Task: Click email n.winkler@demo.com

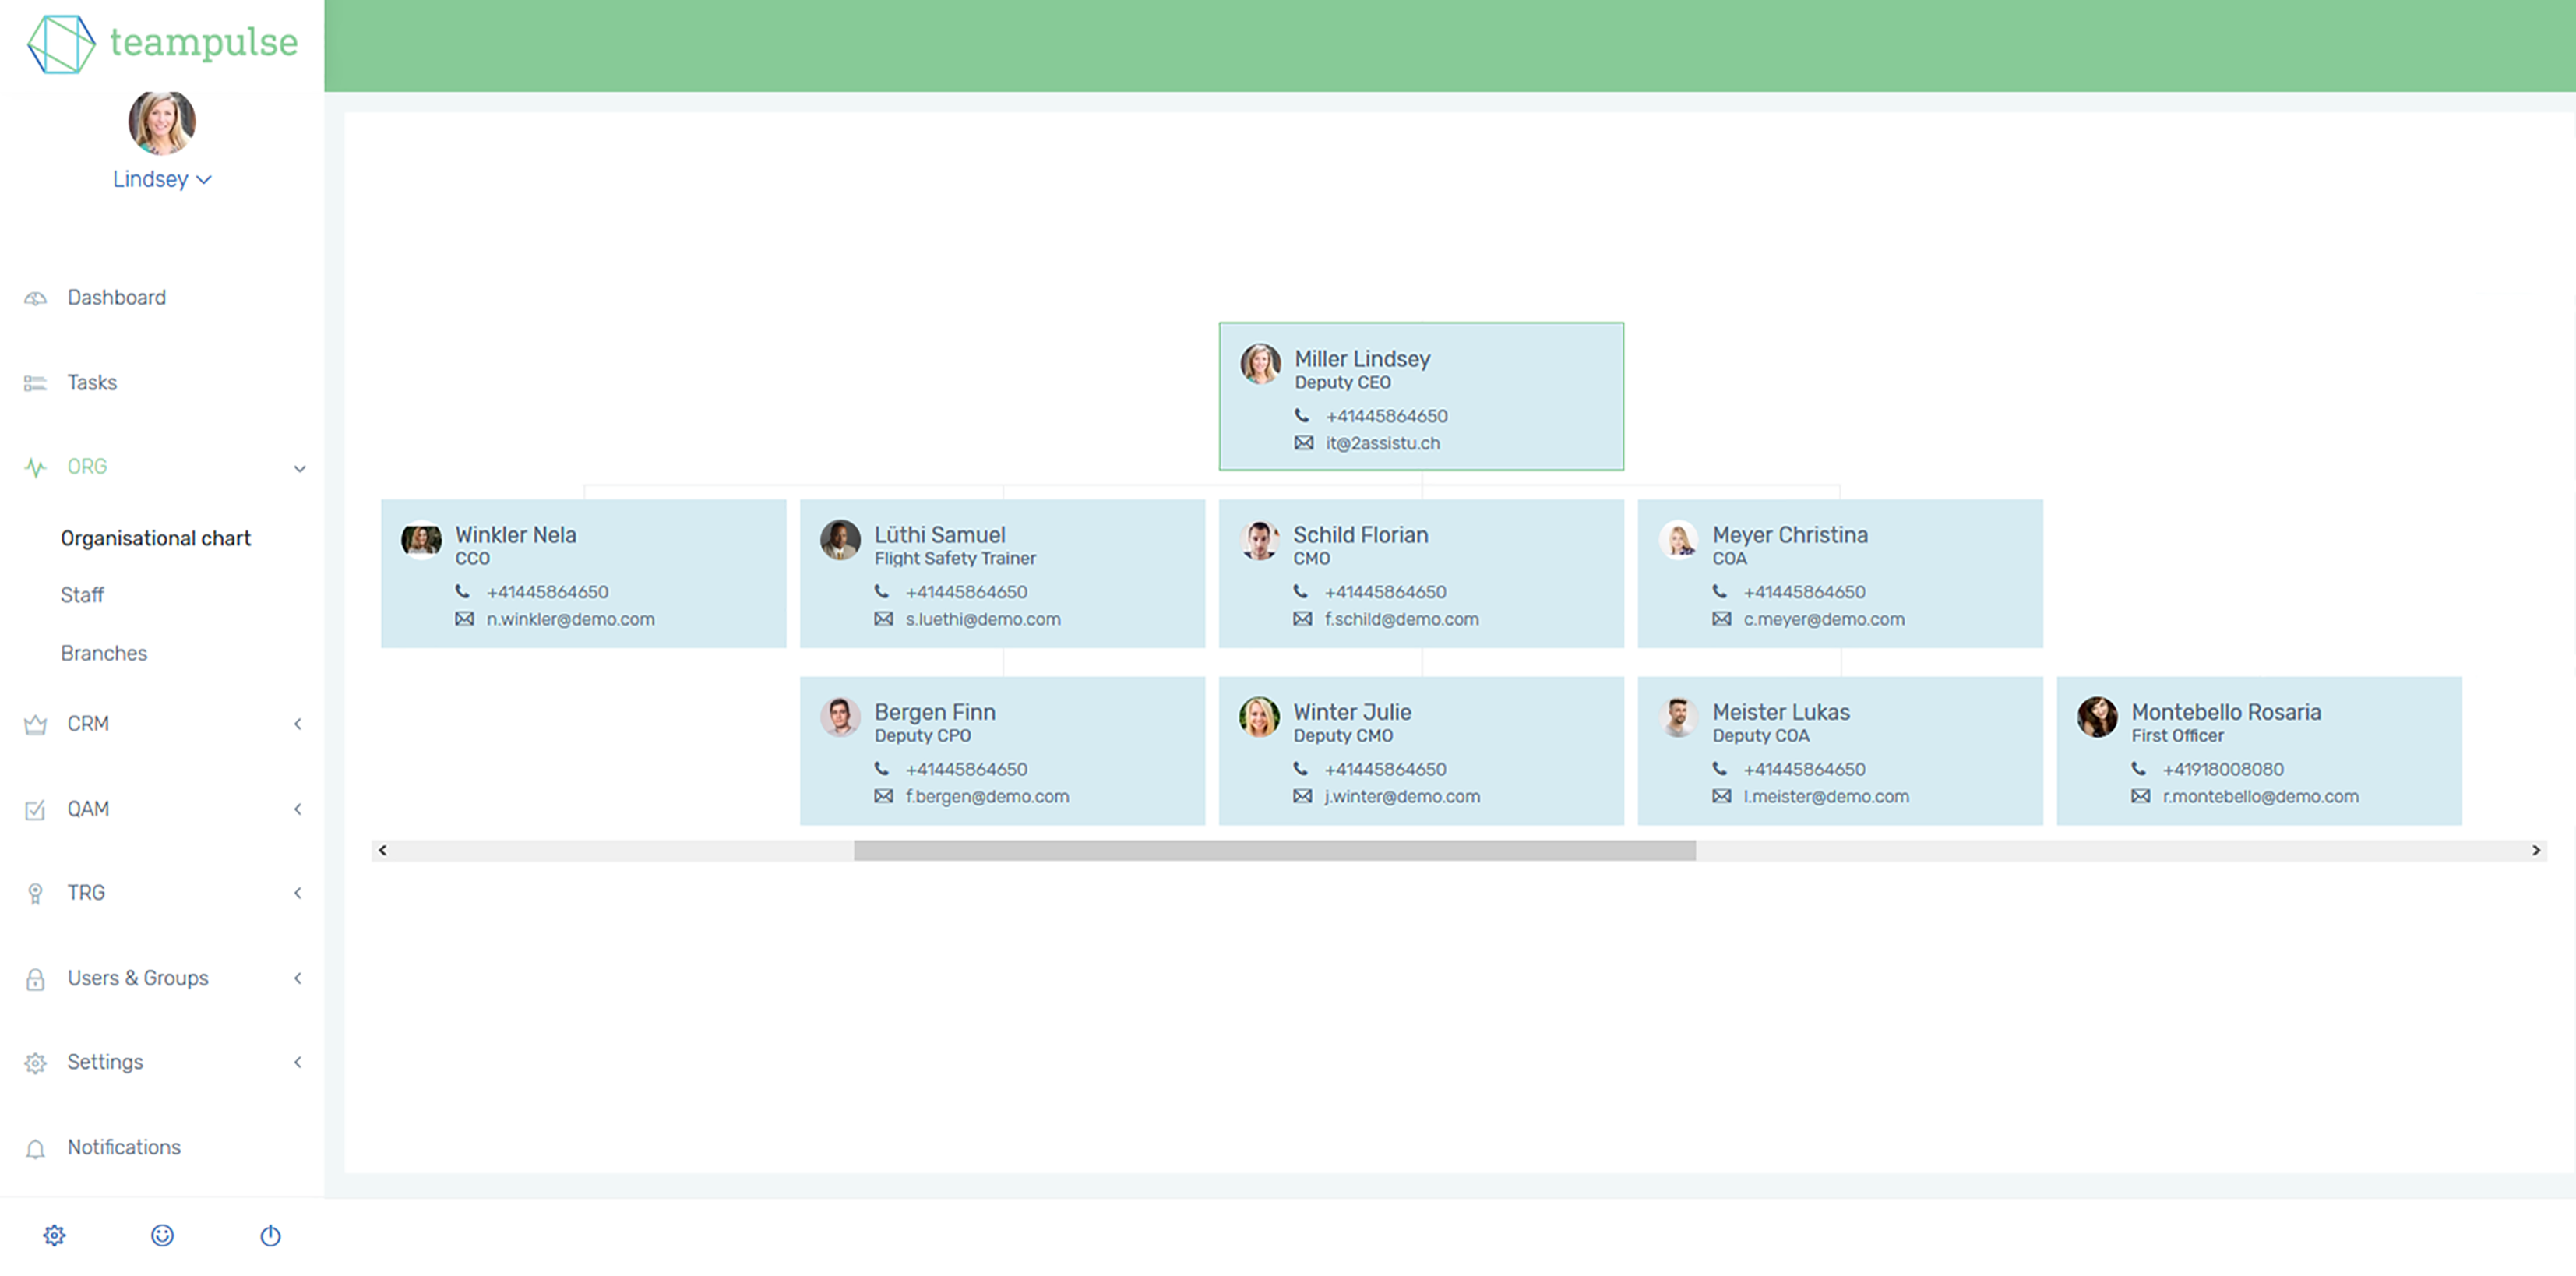Action: coord(571,619)
